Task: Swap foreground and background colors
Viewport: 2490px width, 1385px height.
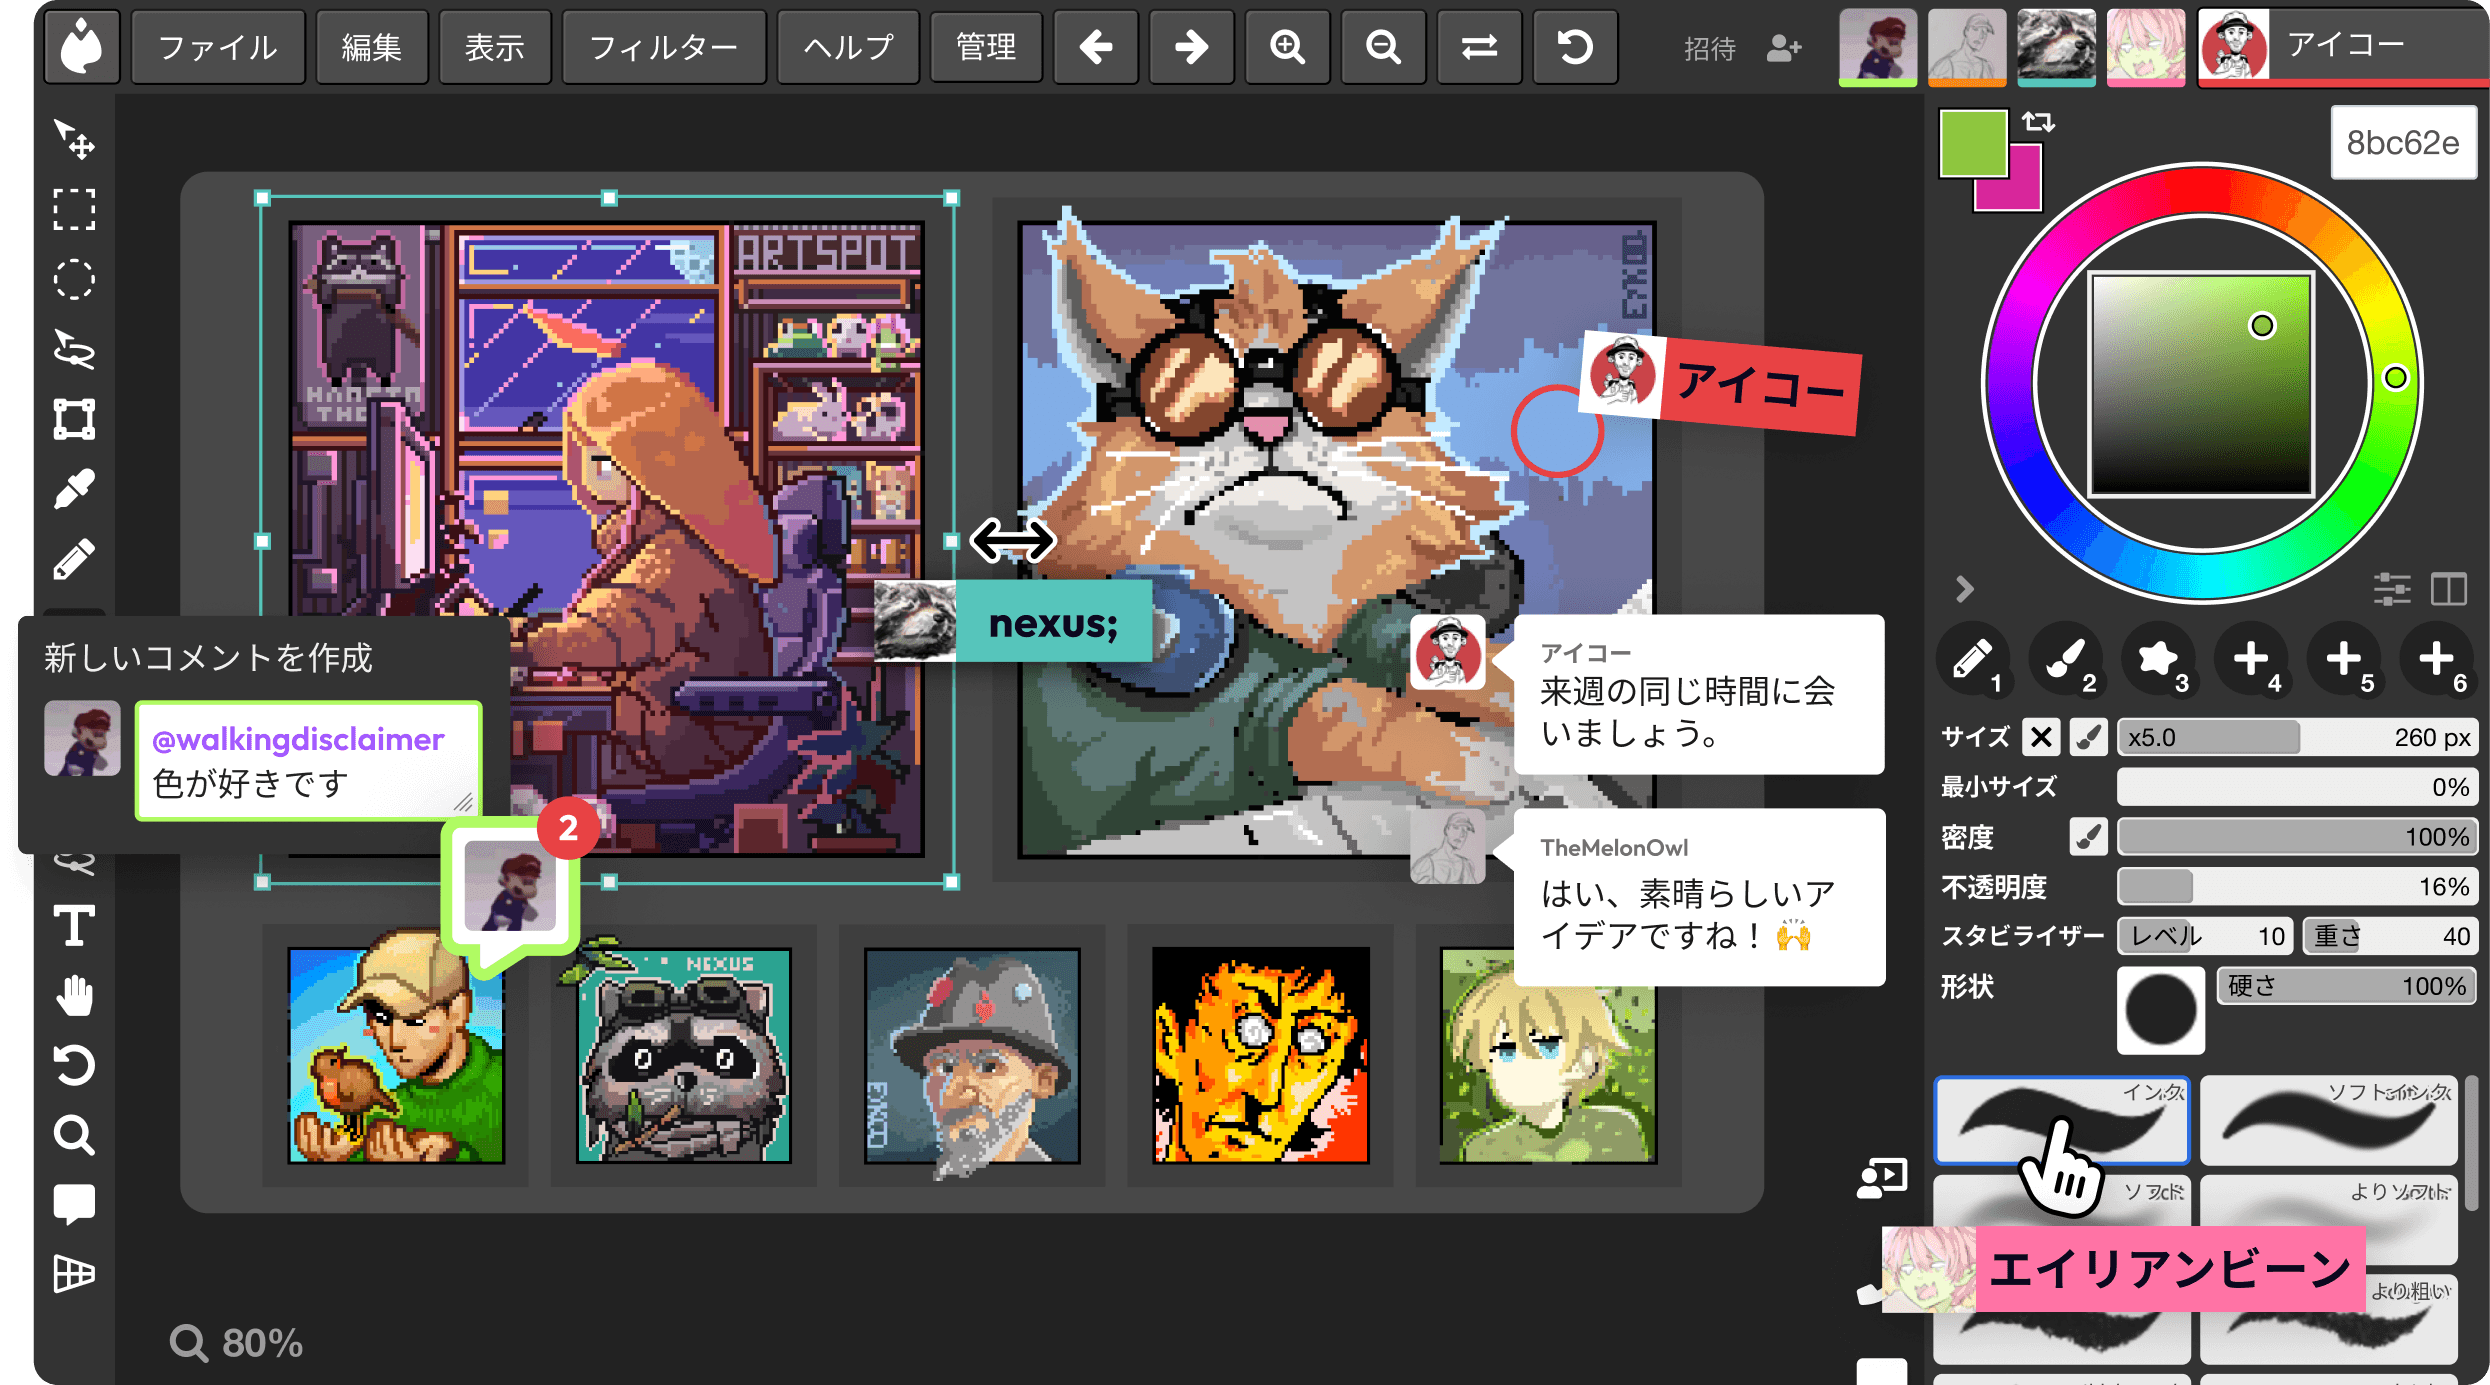Action: pyautogui.click(x=2038, y=123)
